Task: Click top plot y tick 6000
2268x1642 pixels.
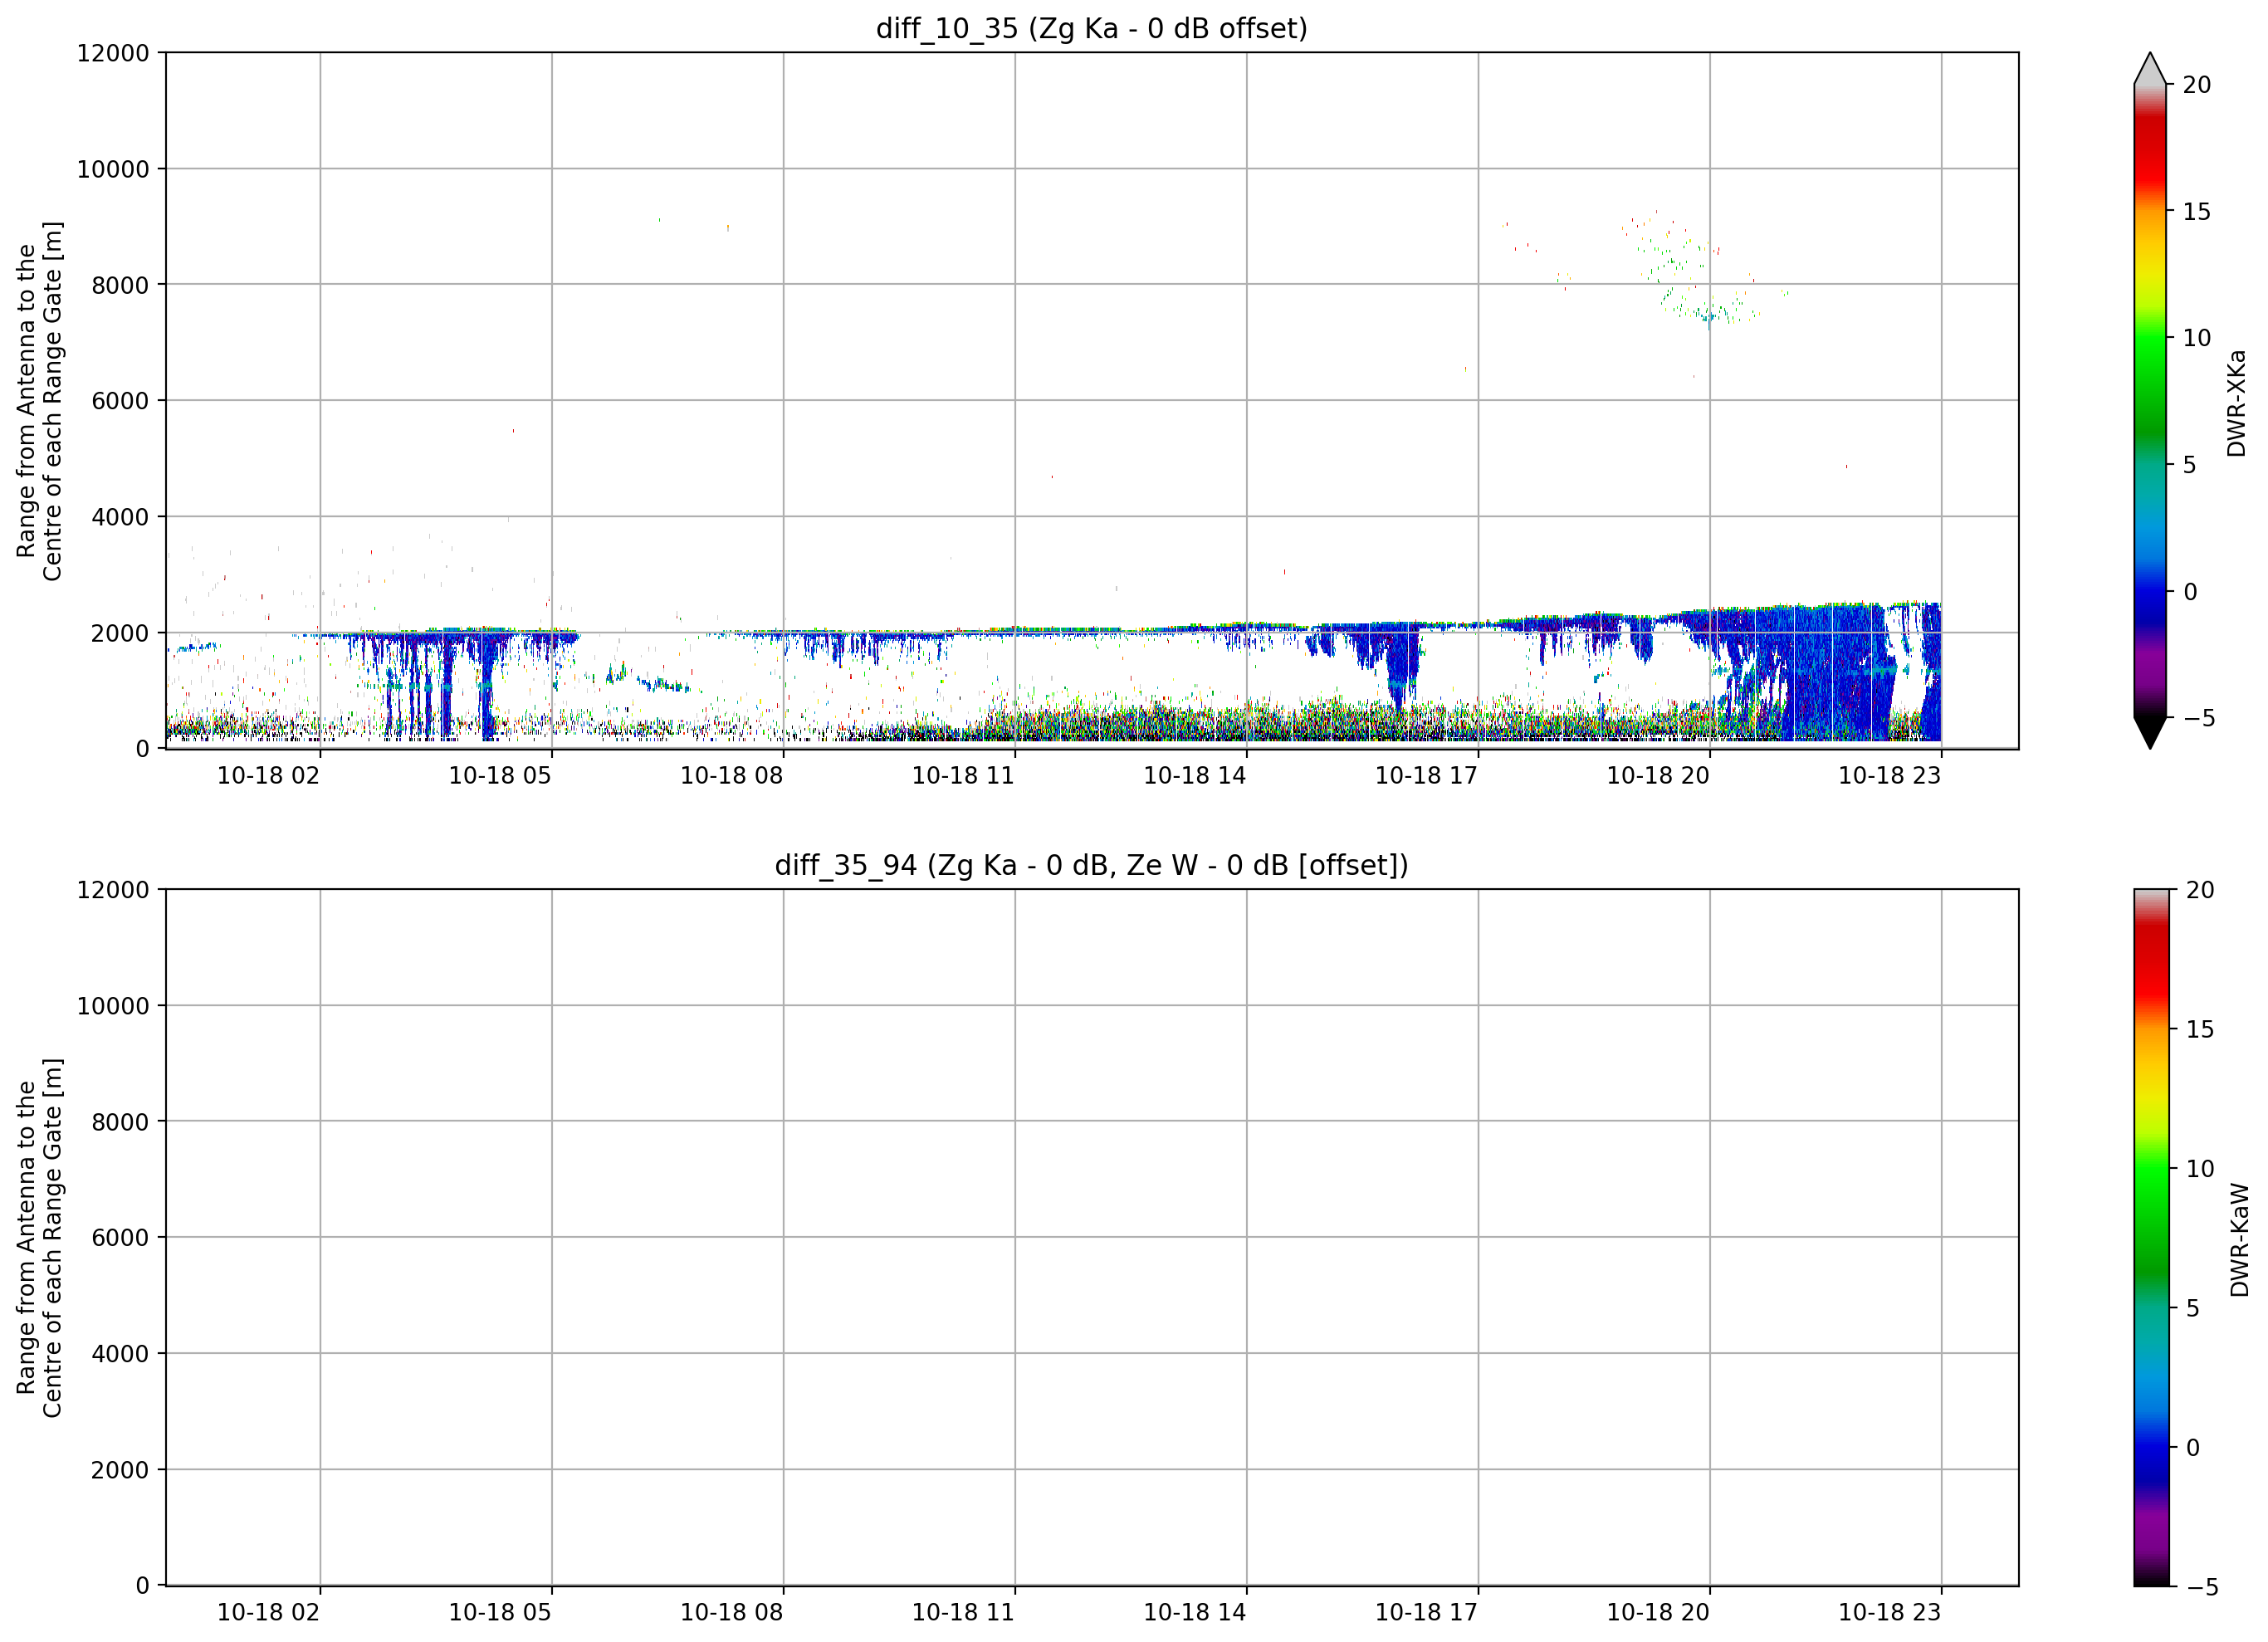Action: (x=120, y=401)
